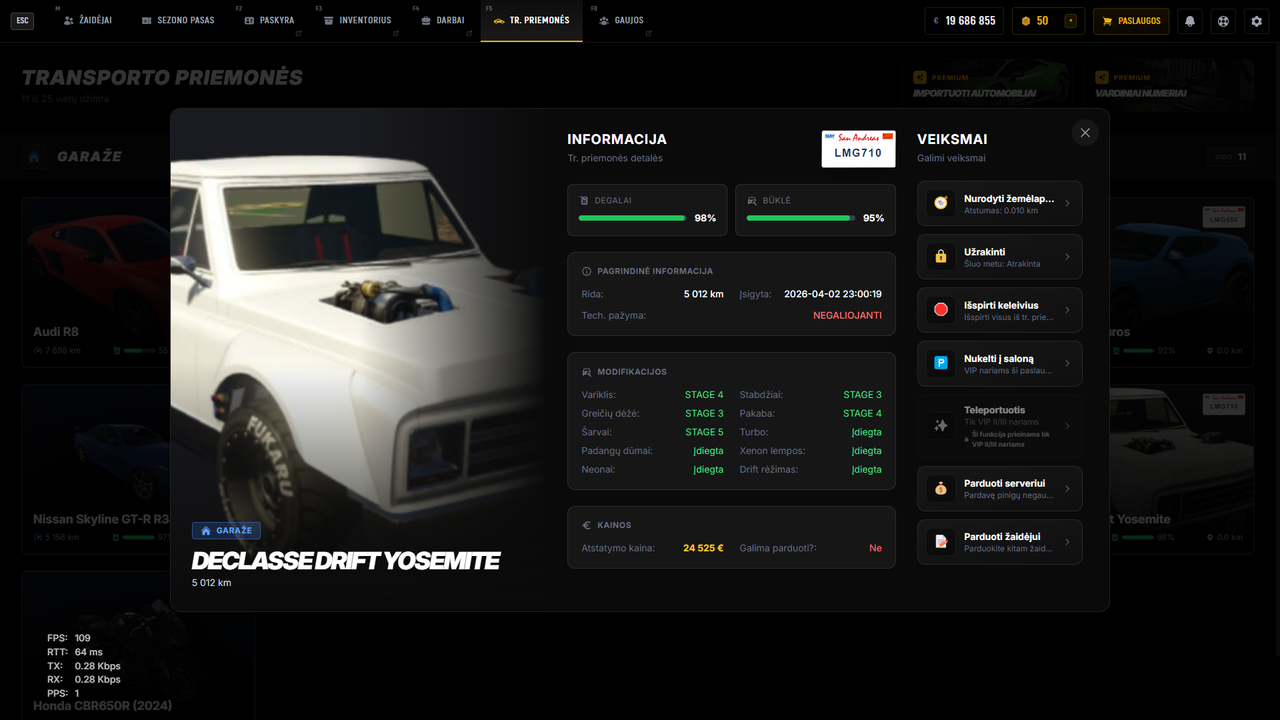This screenshot has height=720, width=1280.
Task: Open settings with the gear icon
Action: coord(1257,20)
